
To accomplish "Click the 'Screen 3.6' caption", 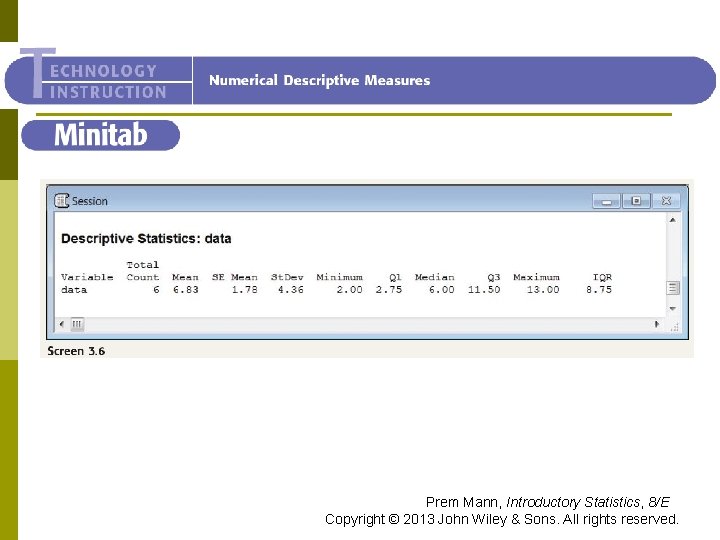I will (x=76, y=351).
